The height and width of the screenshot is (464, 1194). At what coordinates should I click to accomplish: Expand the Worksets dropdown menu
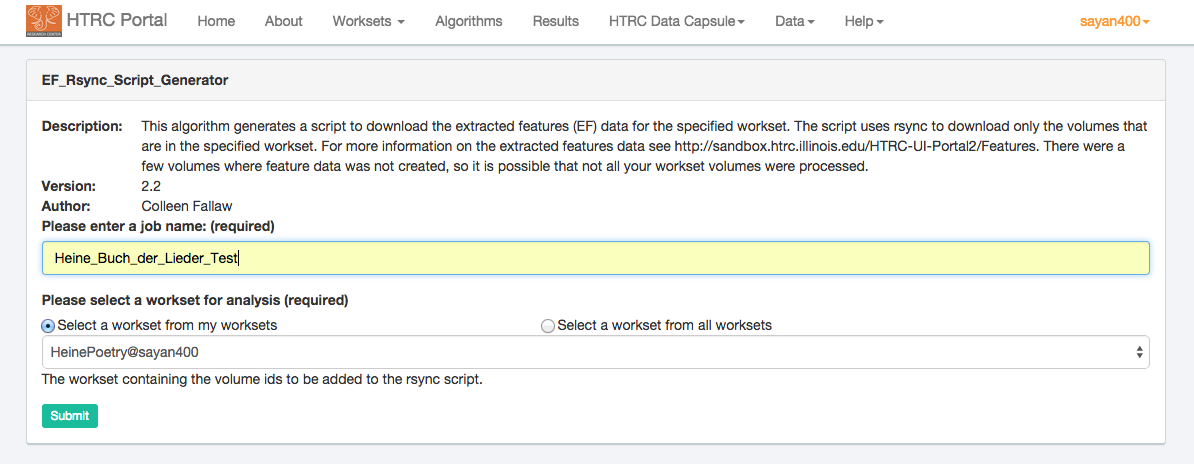pyautogui.click(x=368, y=21)
